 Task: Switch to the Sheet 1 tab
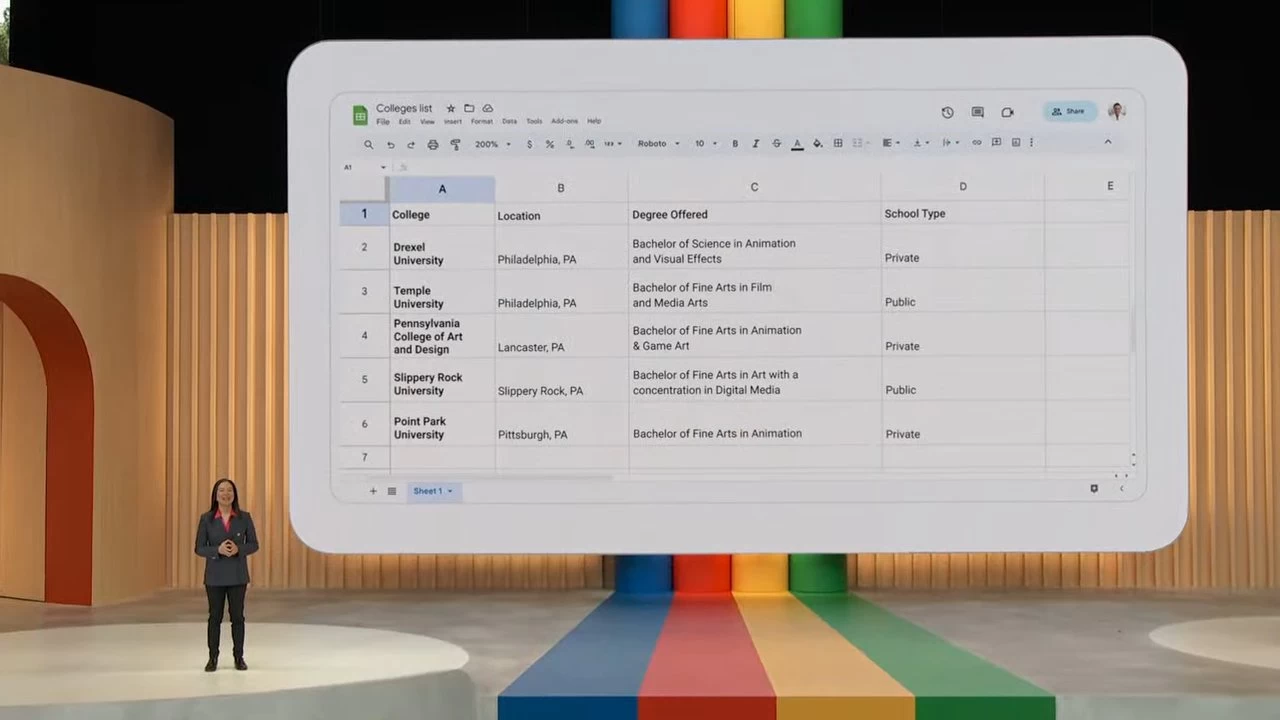coord(433,491)
